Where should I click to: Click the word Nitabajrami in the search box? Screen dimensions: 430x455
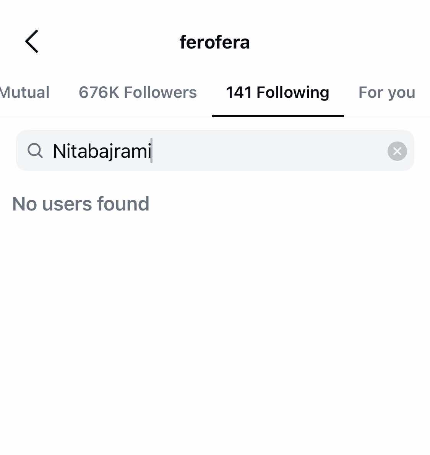[x=102, y=151]
